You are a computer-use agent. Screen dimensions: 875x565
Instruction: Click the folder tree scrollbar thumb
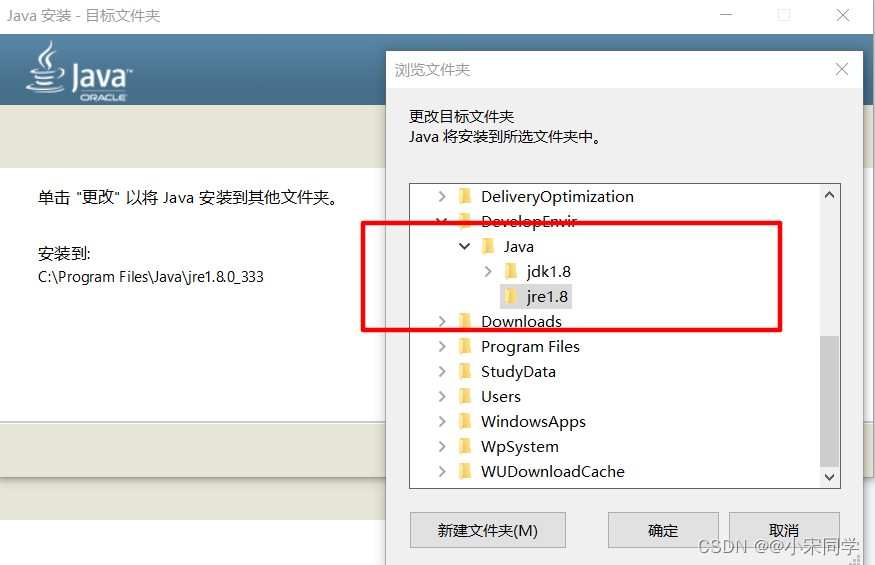829,400
